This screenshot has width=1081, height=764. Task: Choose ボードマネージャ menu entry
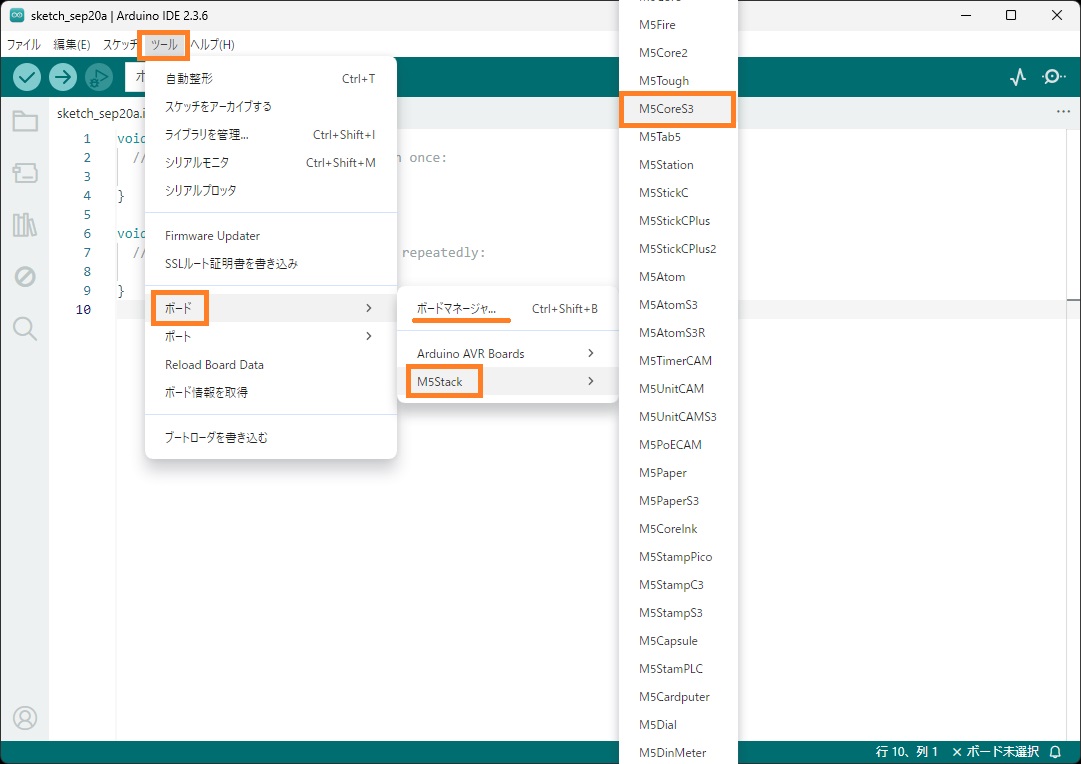point(457,309)
